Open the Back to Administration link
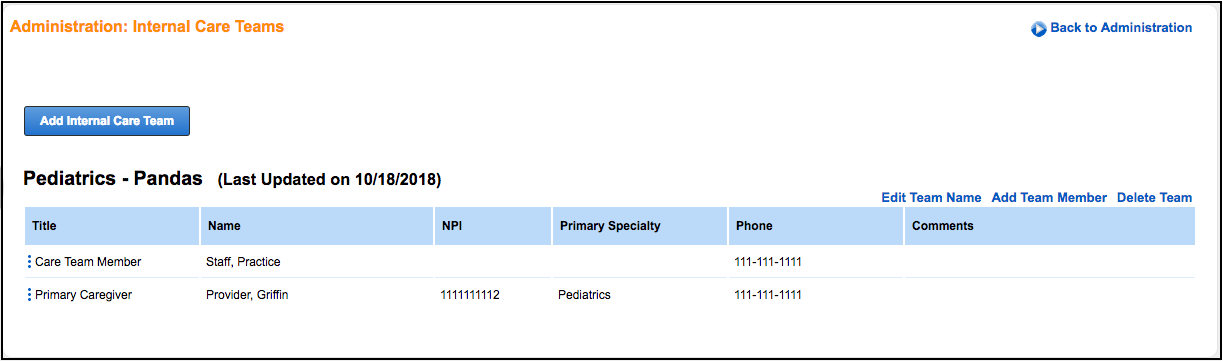The width and height of the screenshot is (1223, 361). point(1121,28)
